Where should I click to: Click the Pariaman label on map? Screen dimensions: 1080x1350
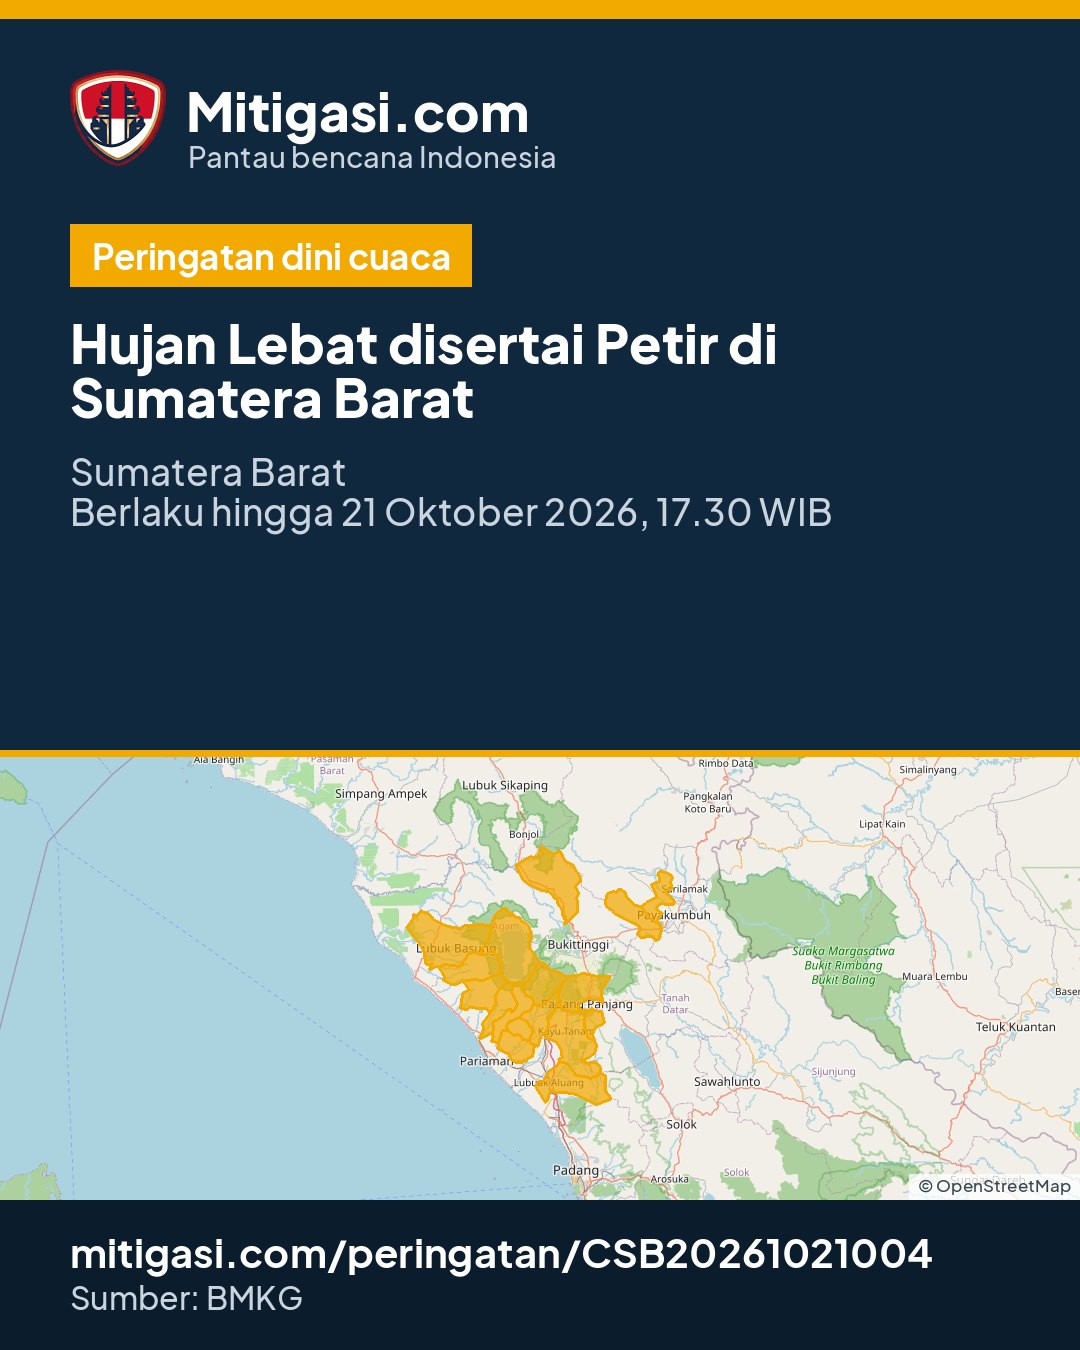(x=486, y=1061)
